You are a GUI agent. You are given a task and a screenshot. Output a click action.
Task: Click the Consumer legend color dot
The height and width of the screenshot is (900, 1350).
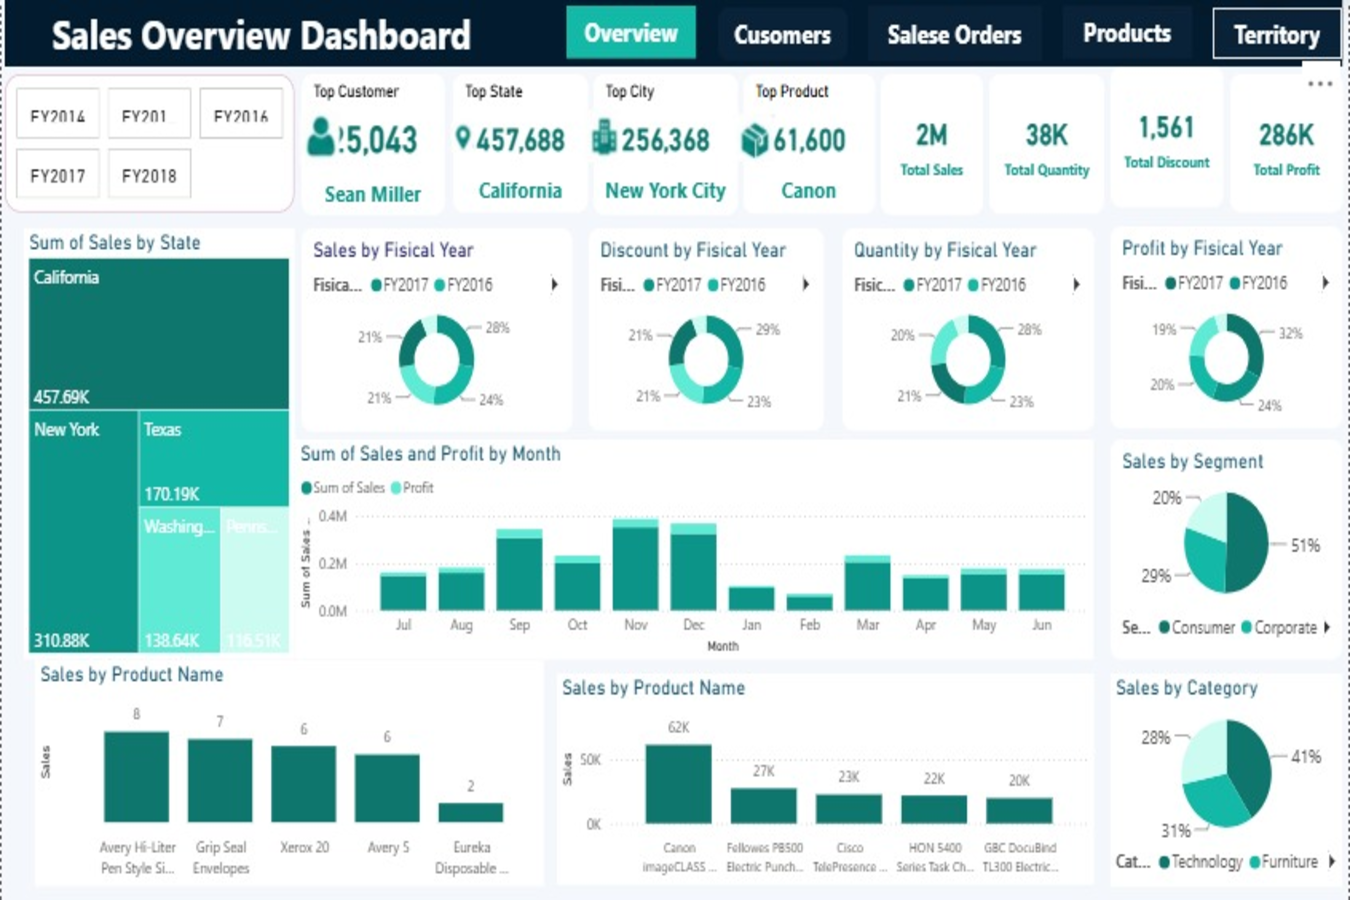pos(1164,627)
